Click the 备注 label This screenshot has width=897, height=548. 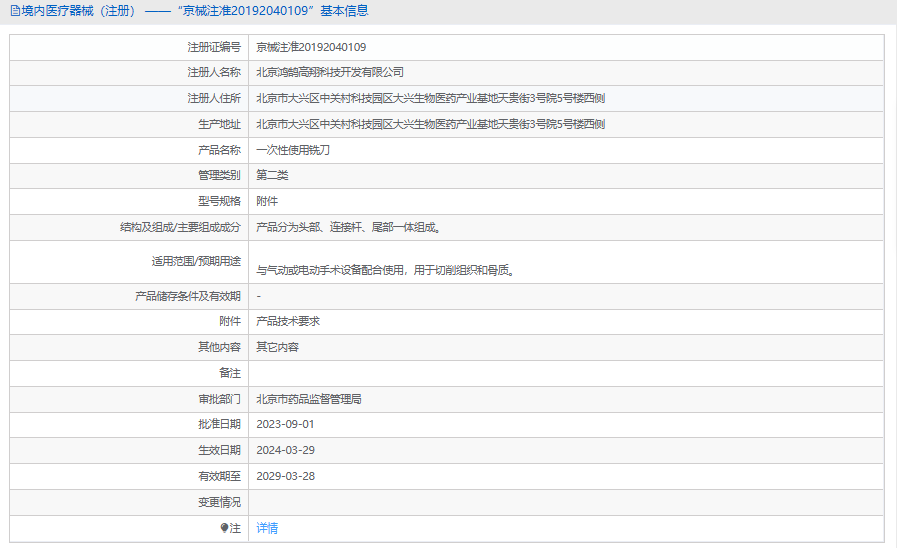coord(230,373)
